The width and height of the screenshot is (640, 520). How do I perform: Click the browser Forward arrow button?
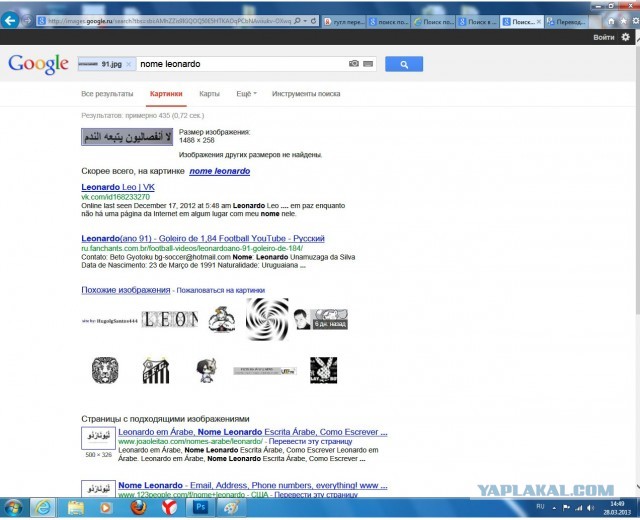point(27,20)
